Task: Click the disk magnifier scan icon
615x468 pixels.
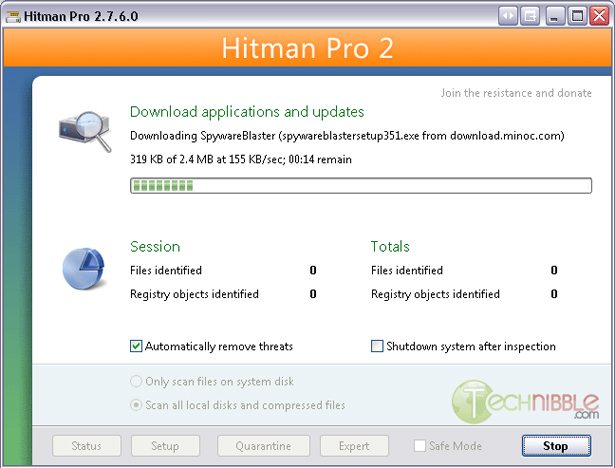Action: click(x=85, y=131)
